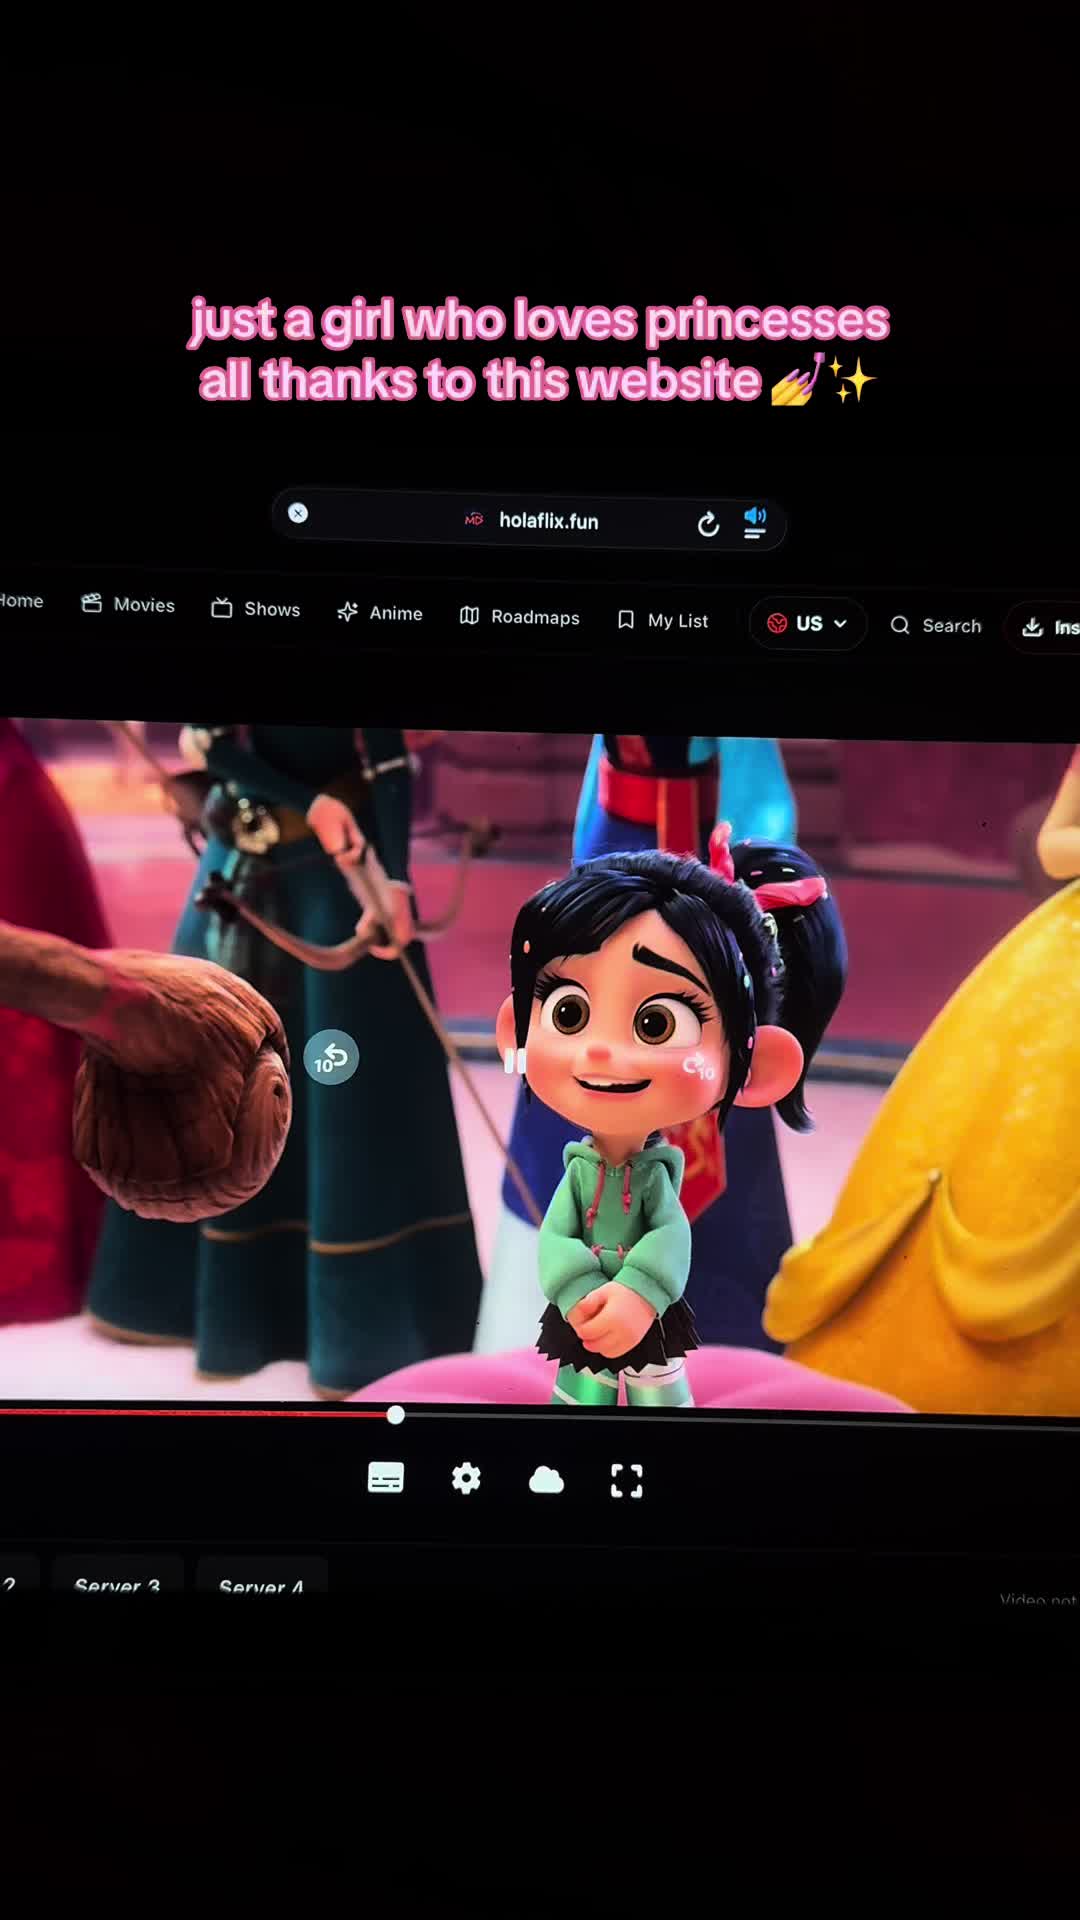Click the Shows TV icon
1080x1920 pixels.
click(222, 608)
